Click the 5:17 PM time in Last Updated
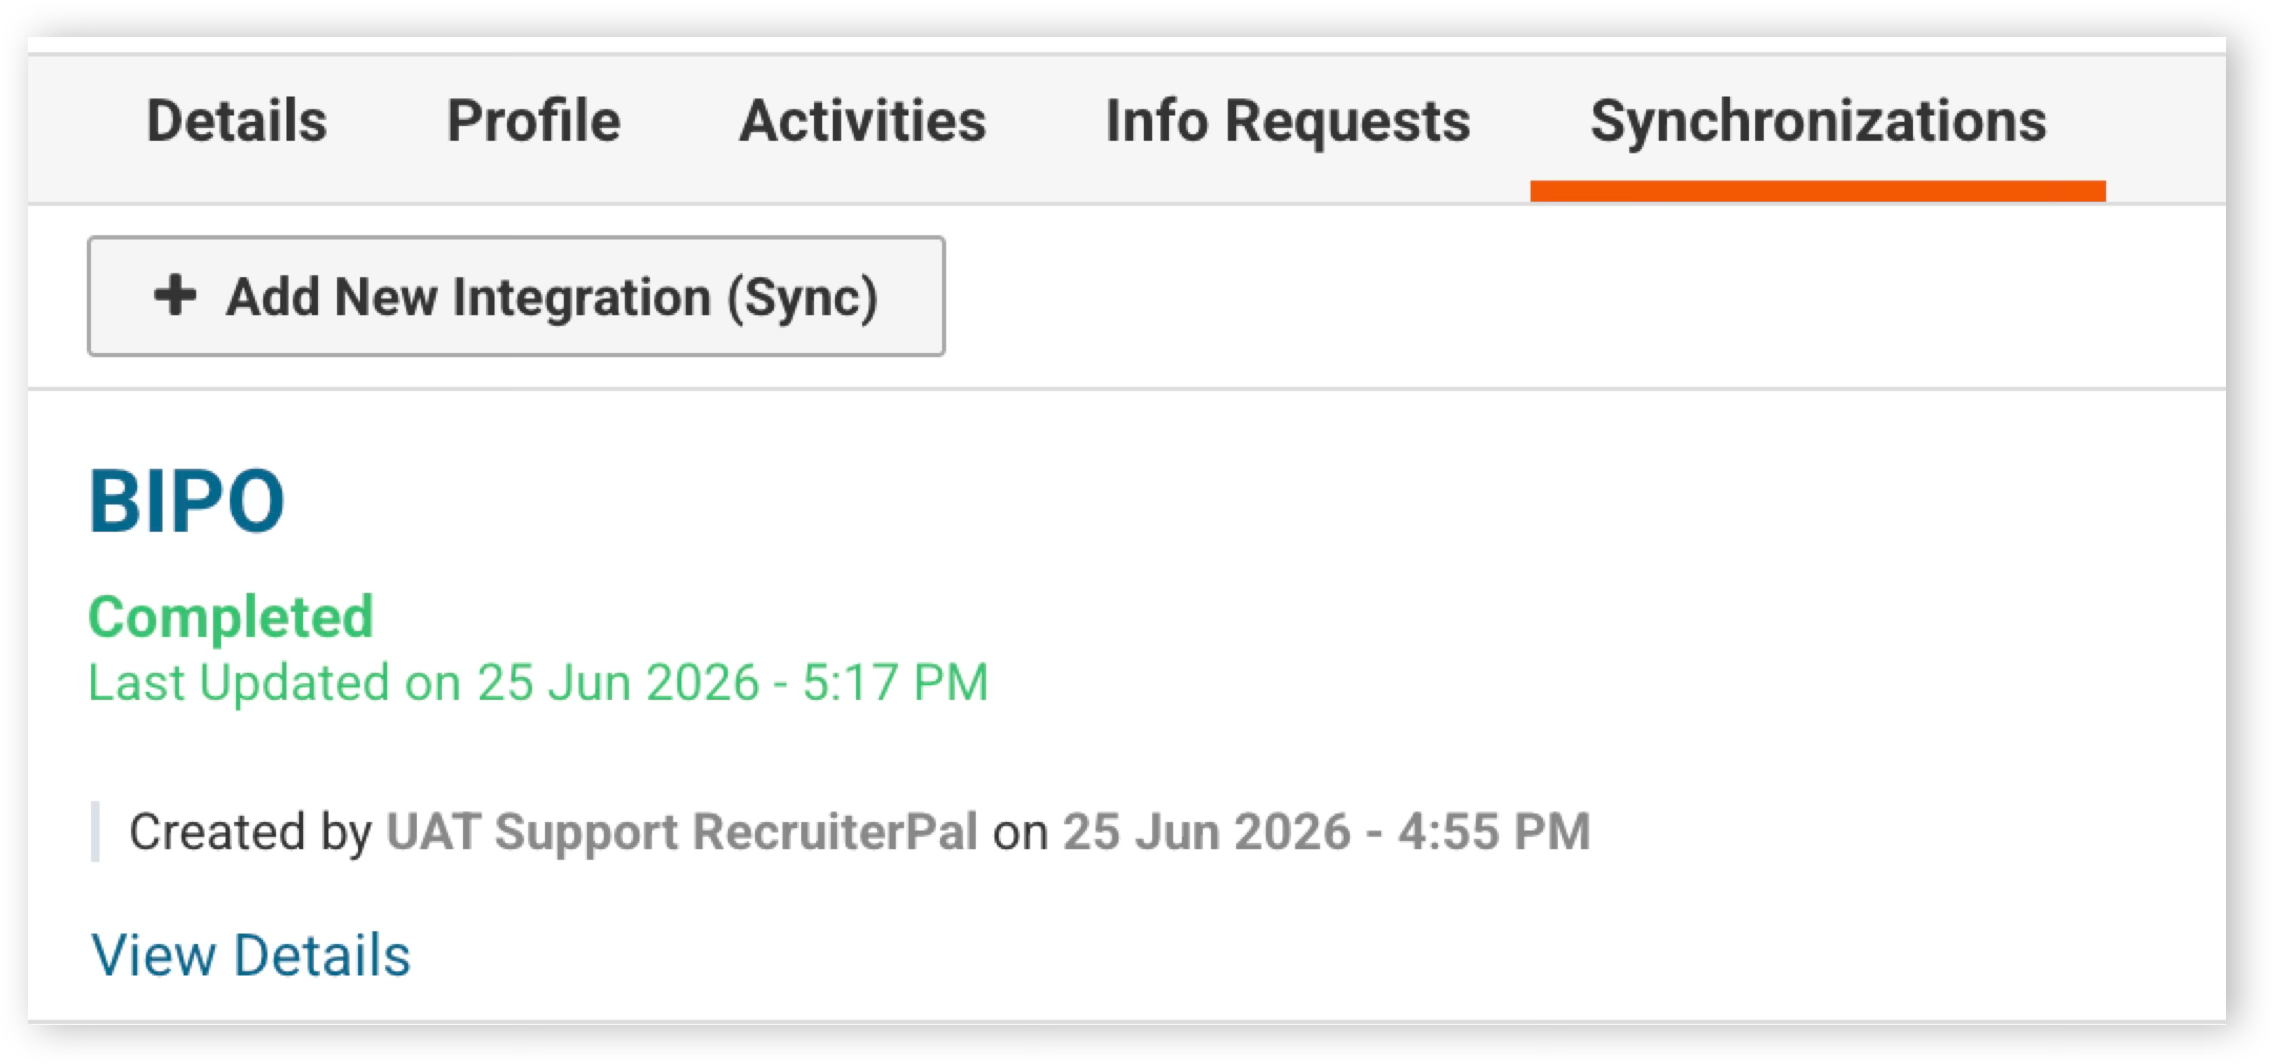 tap(896, 683)
